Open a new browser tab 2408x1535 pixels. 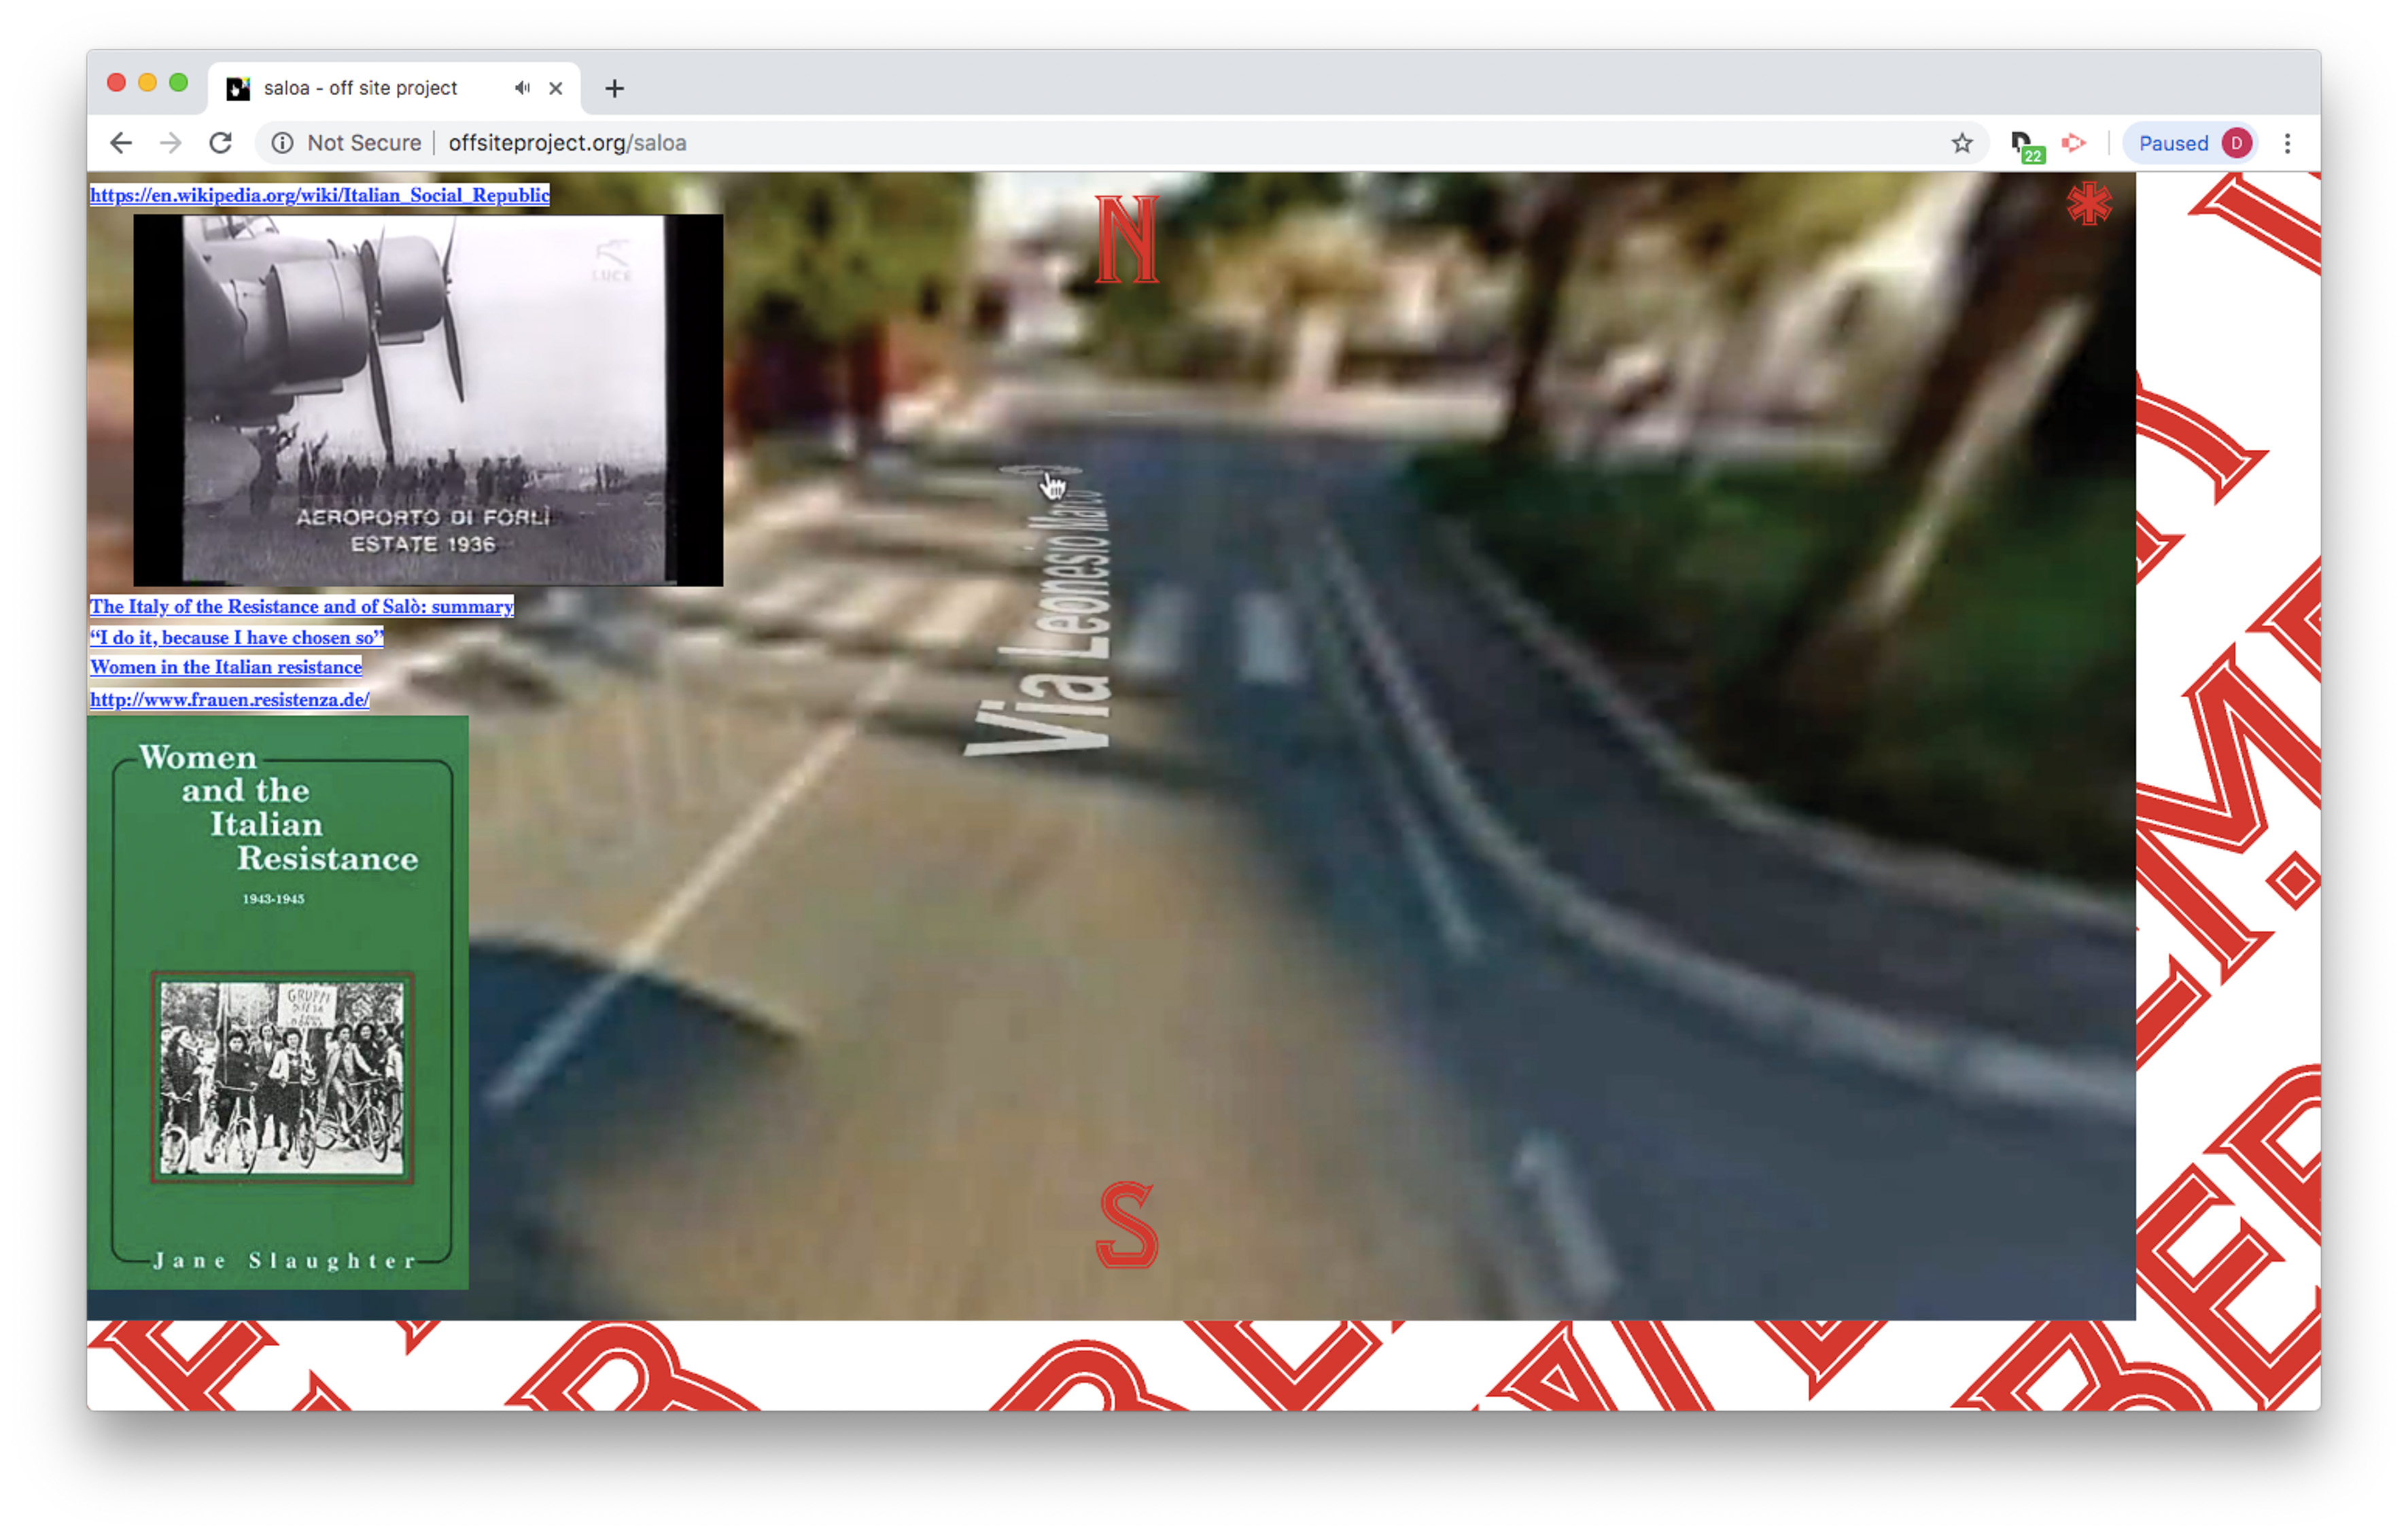point(614,88)
